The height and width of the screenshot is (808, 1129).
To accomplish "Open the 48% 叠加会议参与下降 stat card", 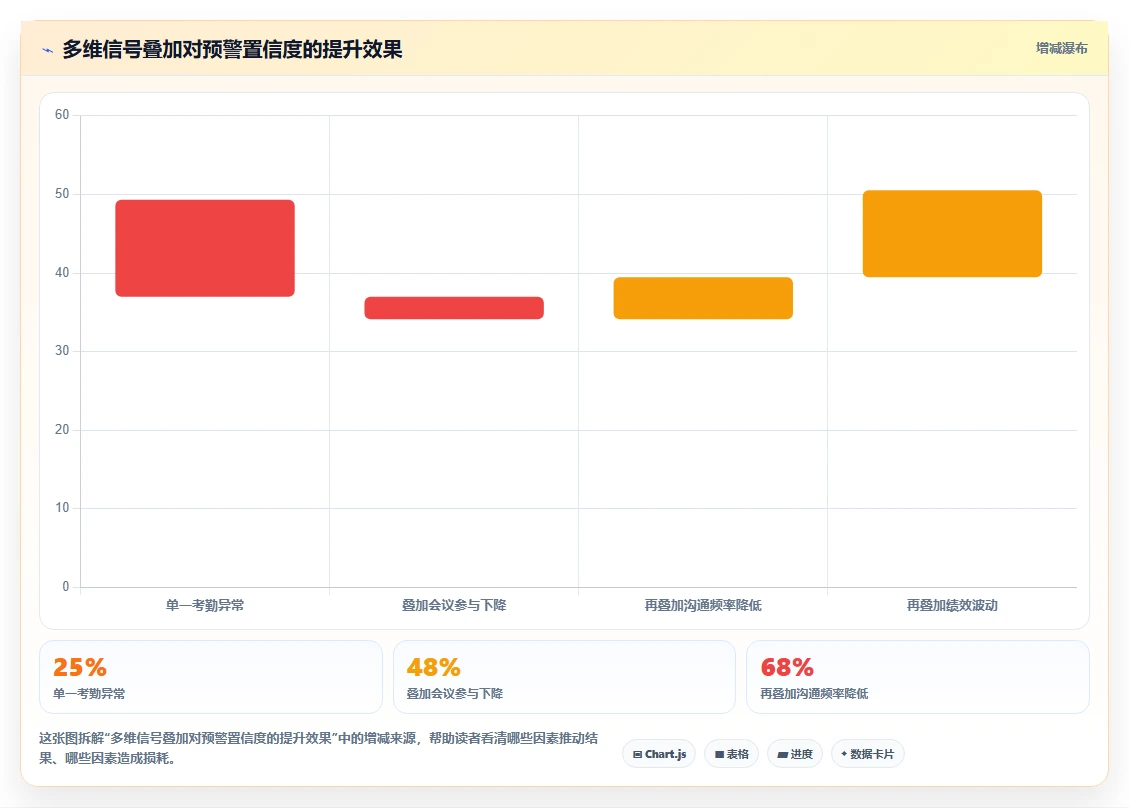I will [564, 677].
